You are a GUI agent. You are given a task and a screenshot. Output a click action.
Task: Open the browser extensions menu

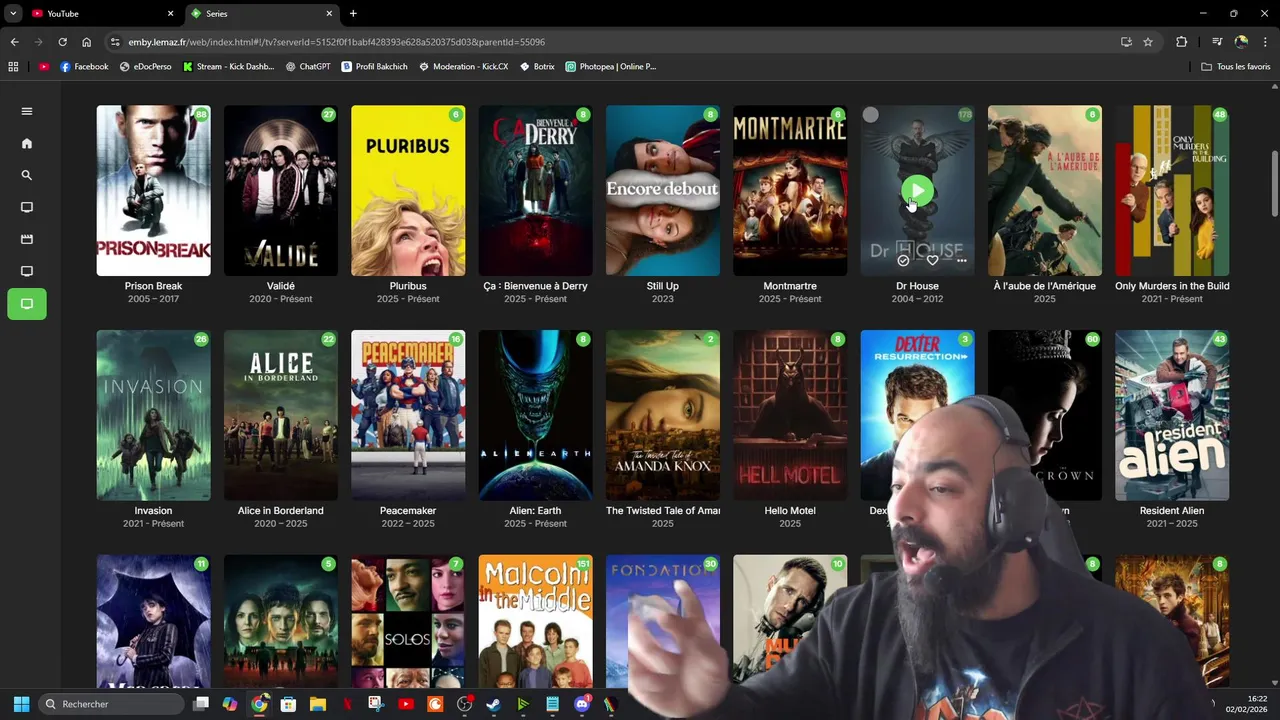[1181, 42]
